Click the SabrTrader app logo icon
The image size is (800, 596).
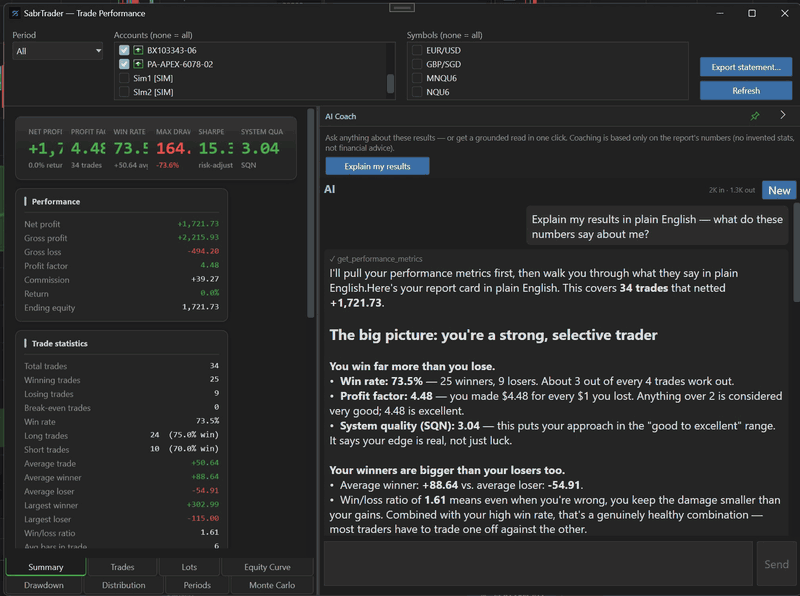click(x=15, y=13)
